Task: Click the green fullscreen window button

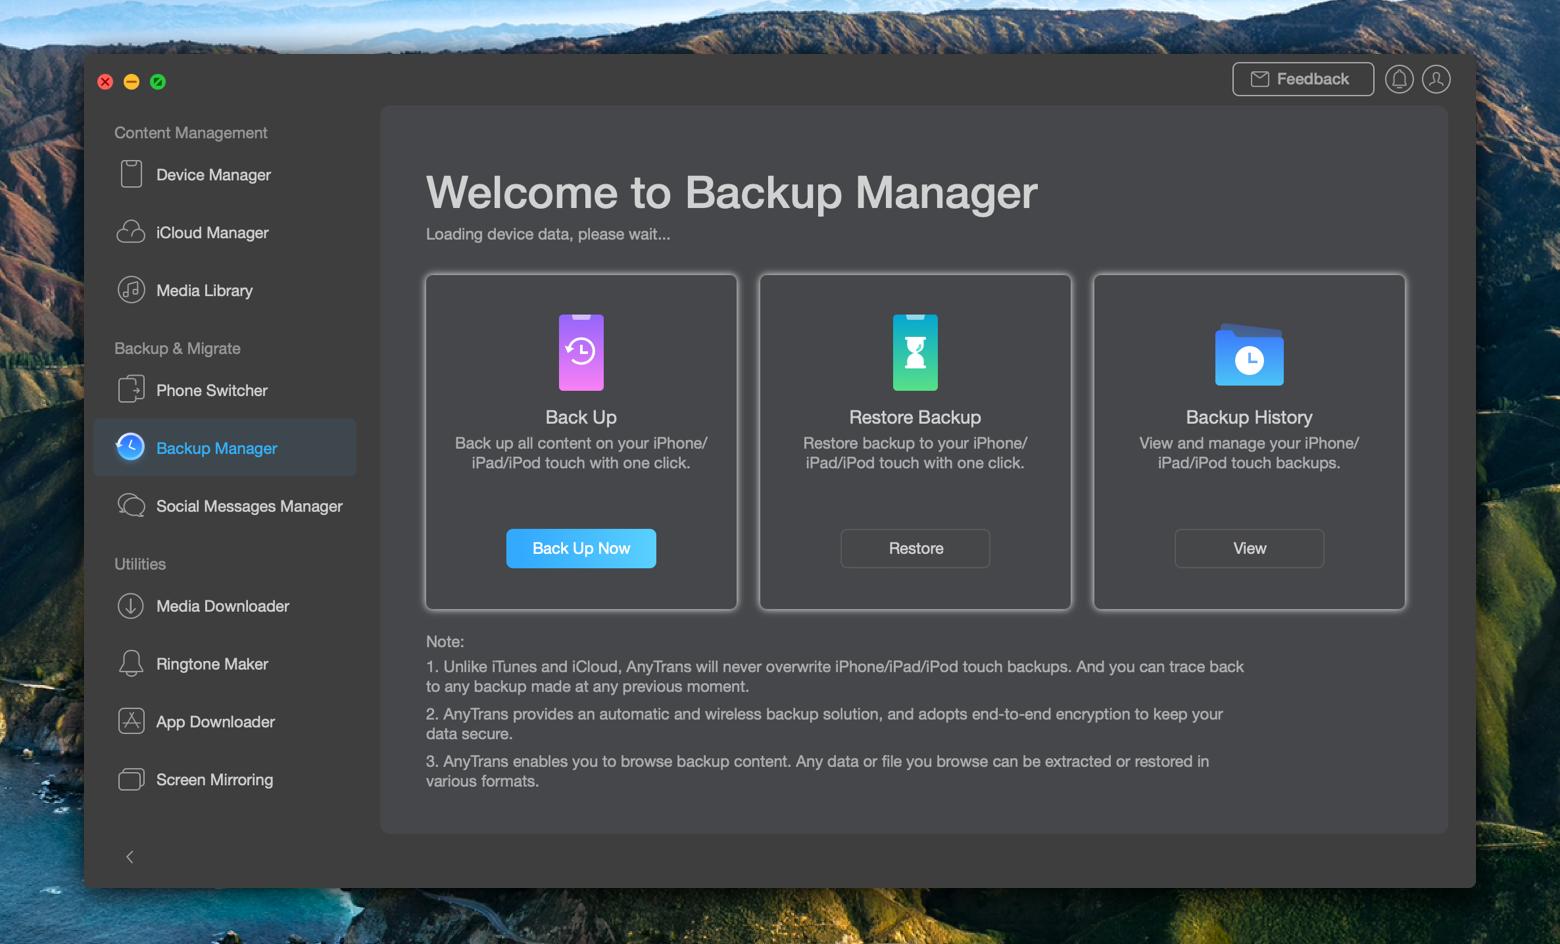Action: pos(158,82)
